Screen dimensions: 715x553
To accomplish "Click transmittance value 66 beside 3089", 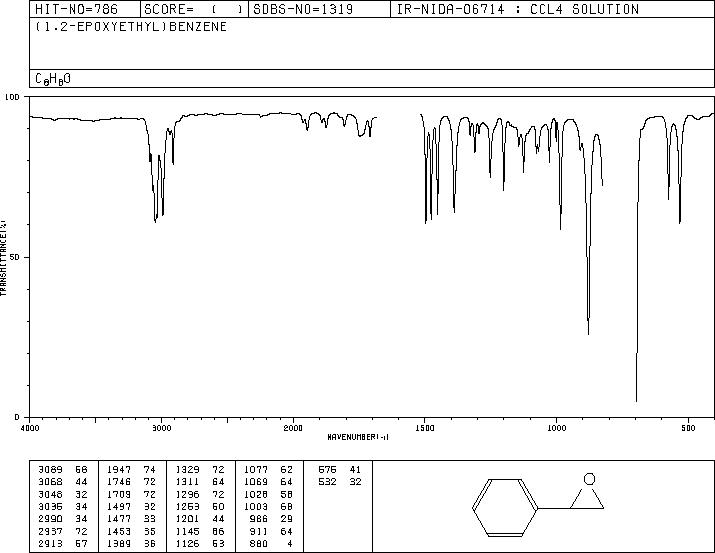I will click(81, 470).
